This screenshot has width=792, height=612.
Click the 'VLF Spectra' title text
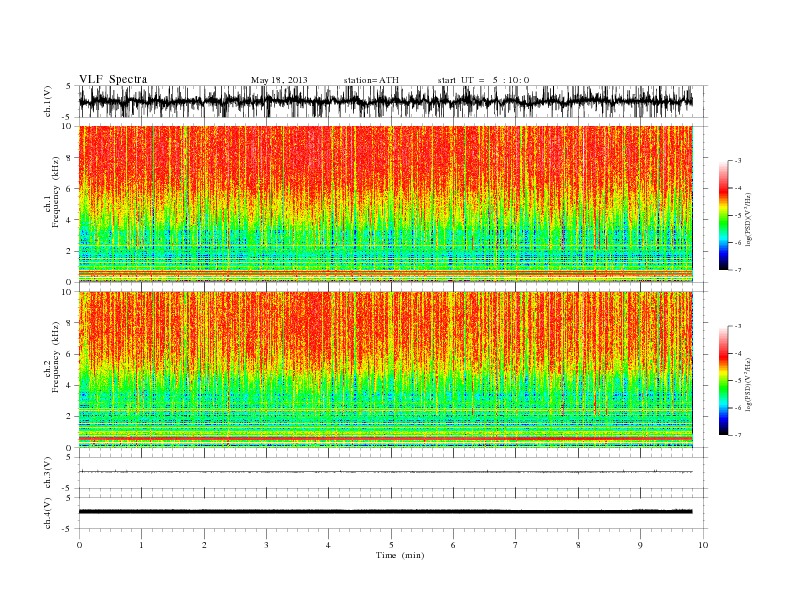(x=113, y=79)
